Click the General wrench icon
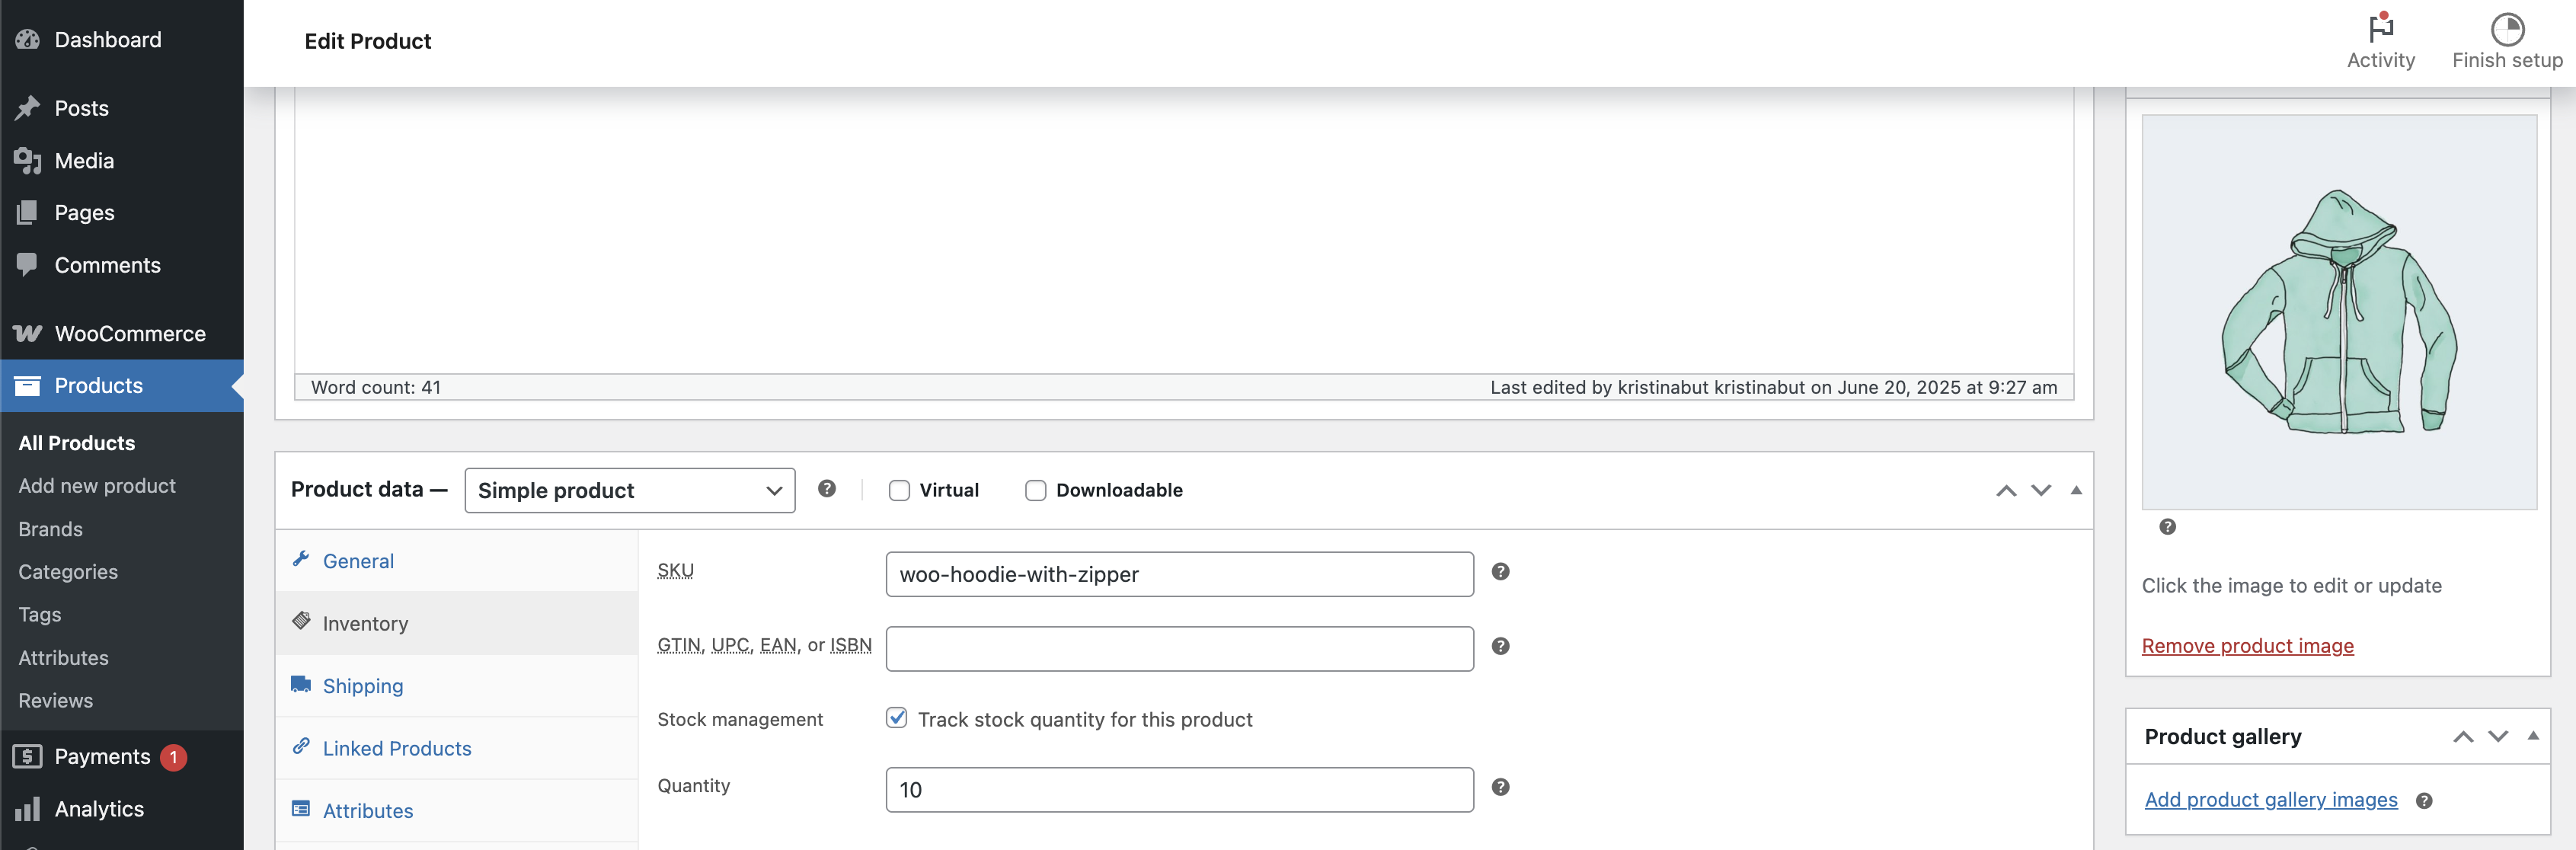Image resolution: width=2576 pixels, height=850 pixels. click(x=301, y=559)
